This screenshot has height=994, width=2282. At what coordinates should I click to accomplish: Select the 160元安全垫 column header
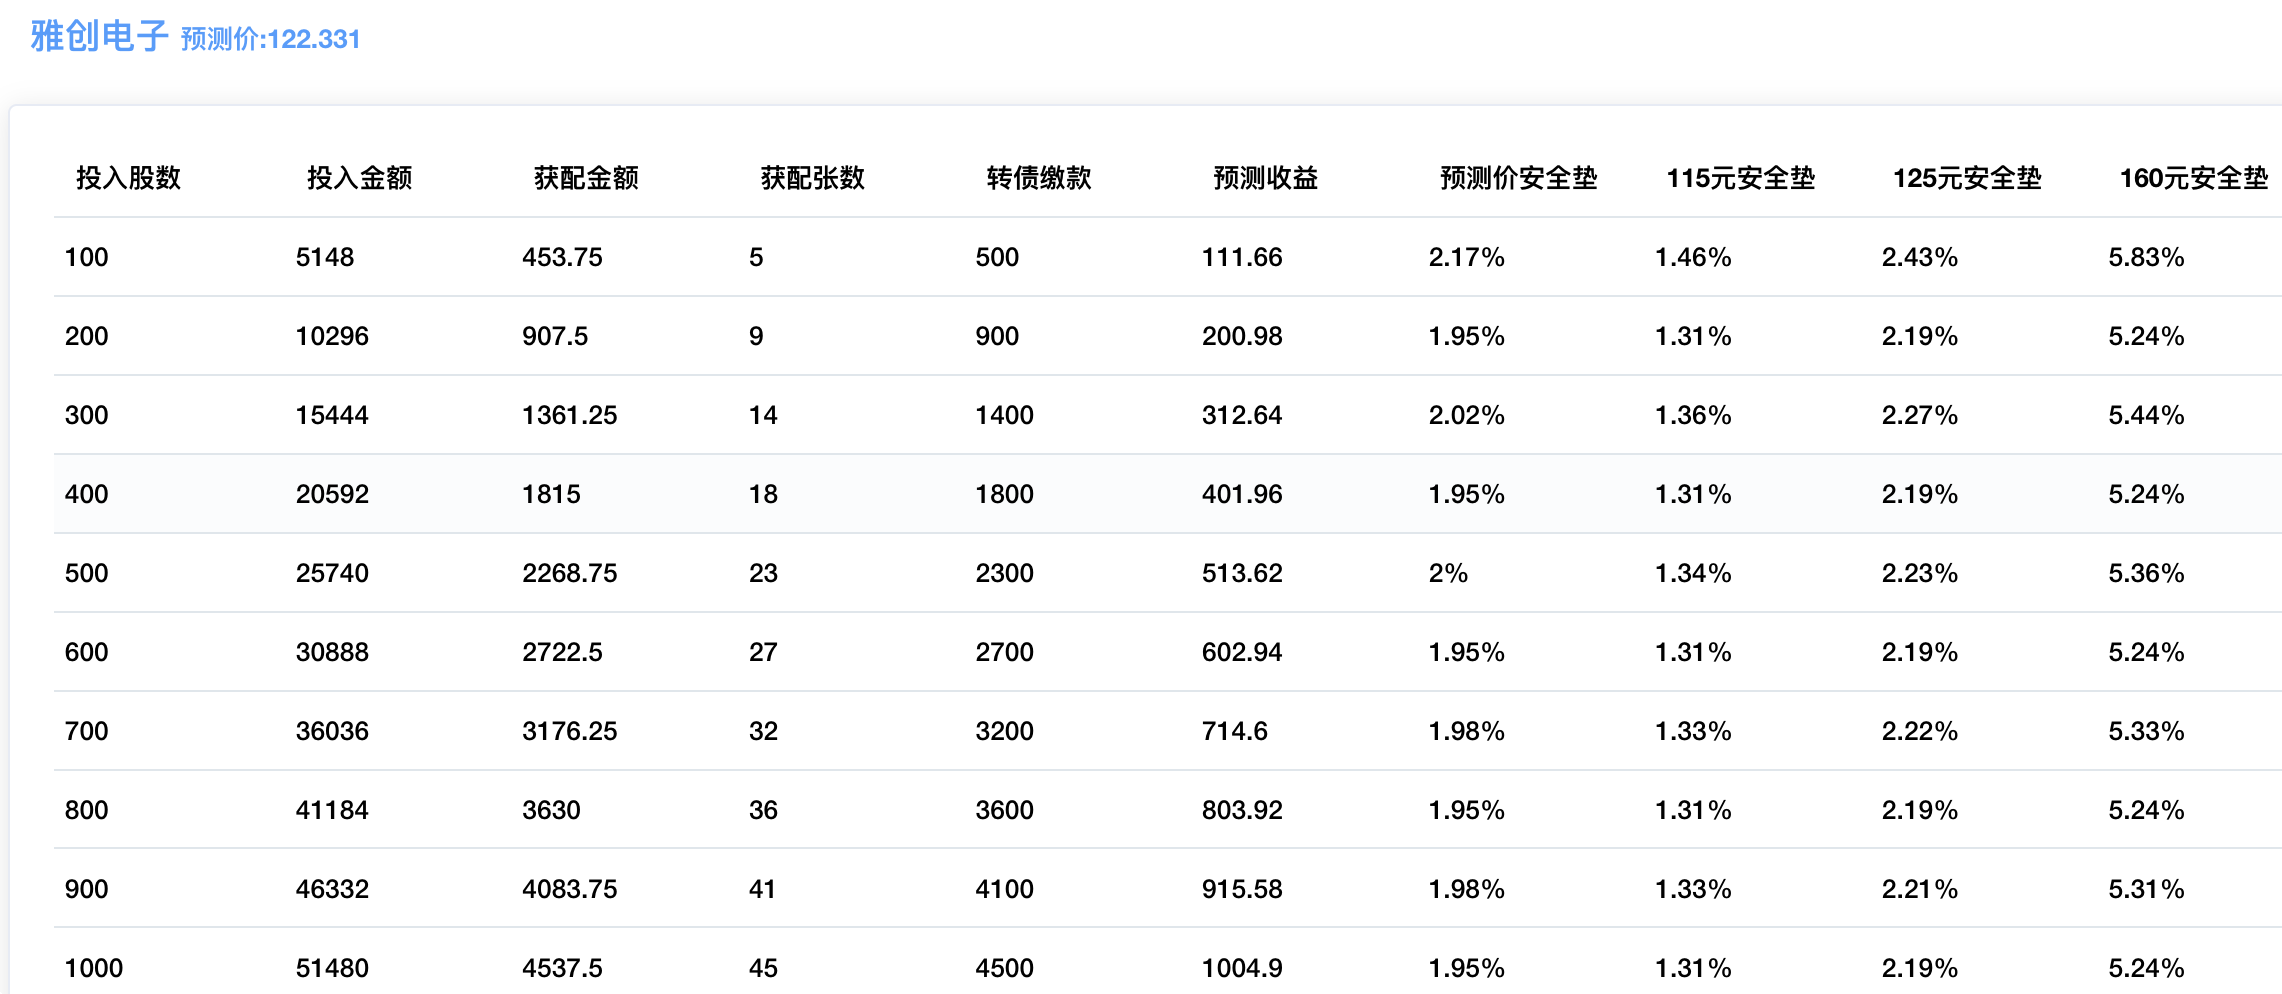[x=2193, y=178]
